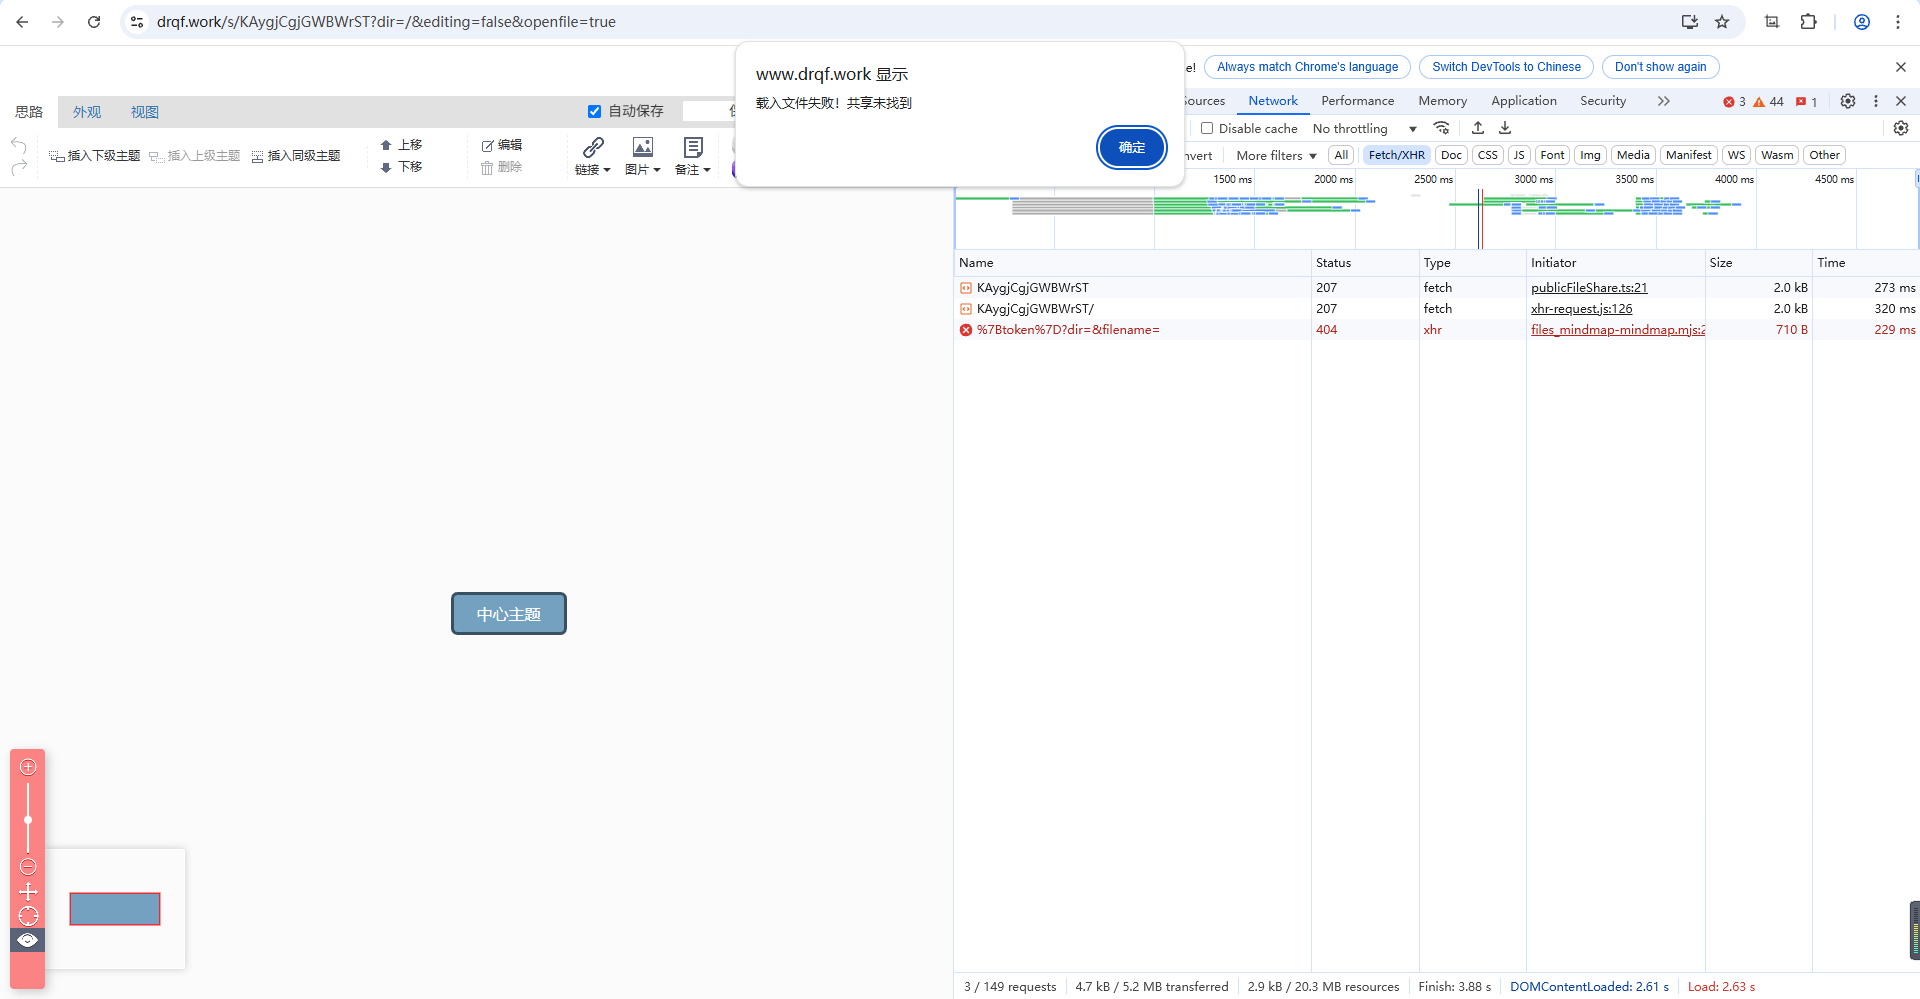
Task: Open xhr-request.js:126 initiator link
Action: [x=1581, y=309]
